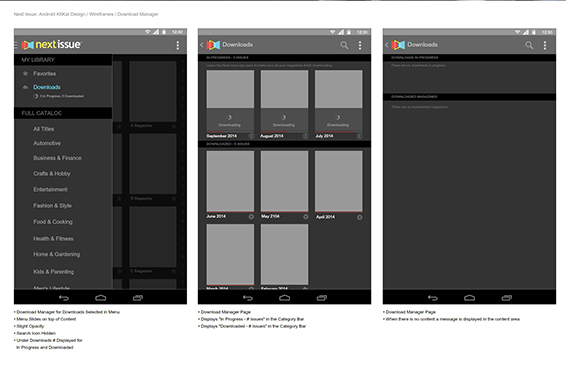Image resolution: width=566 pixels, height=375 pixels.
Task: Open the August 2014 issue cover thumbnail
Action: coord(284,89)
